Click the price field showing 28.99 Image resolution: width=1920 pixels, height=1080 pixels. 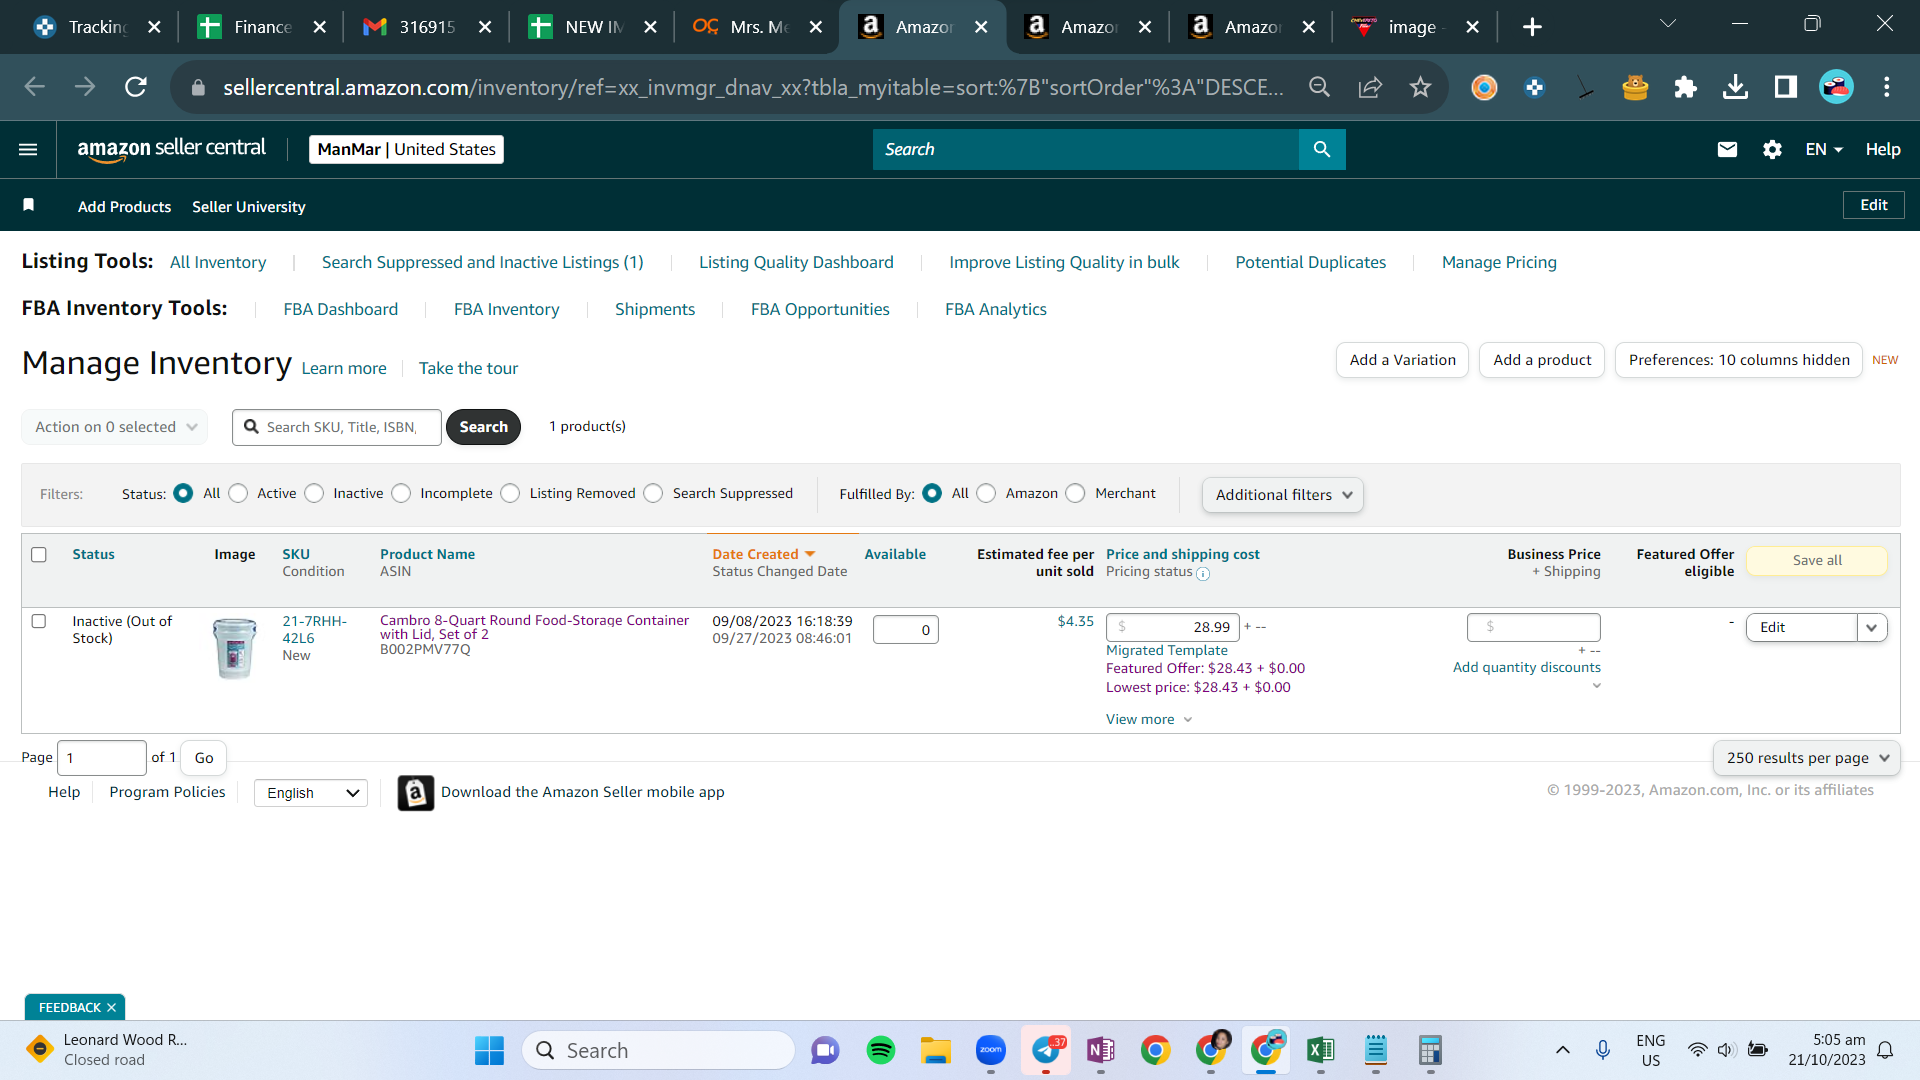coord(1173,628)
